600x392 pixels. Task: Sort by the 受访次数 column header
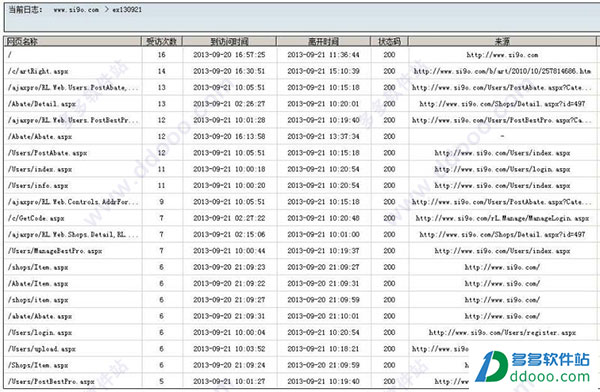tap(162, 41)
